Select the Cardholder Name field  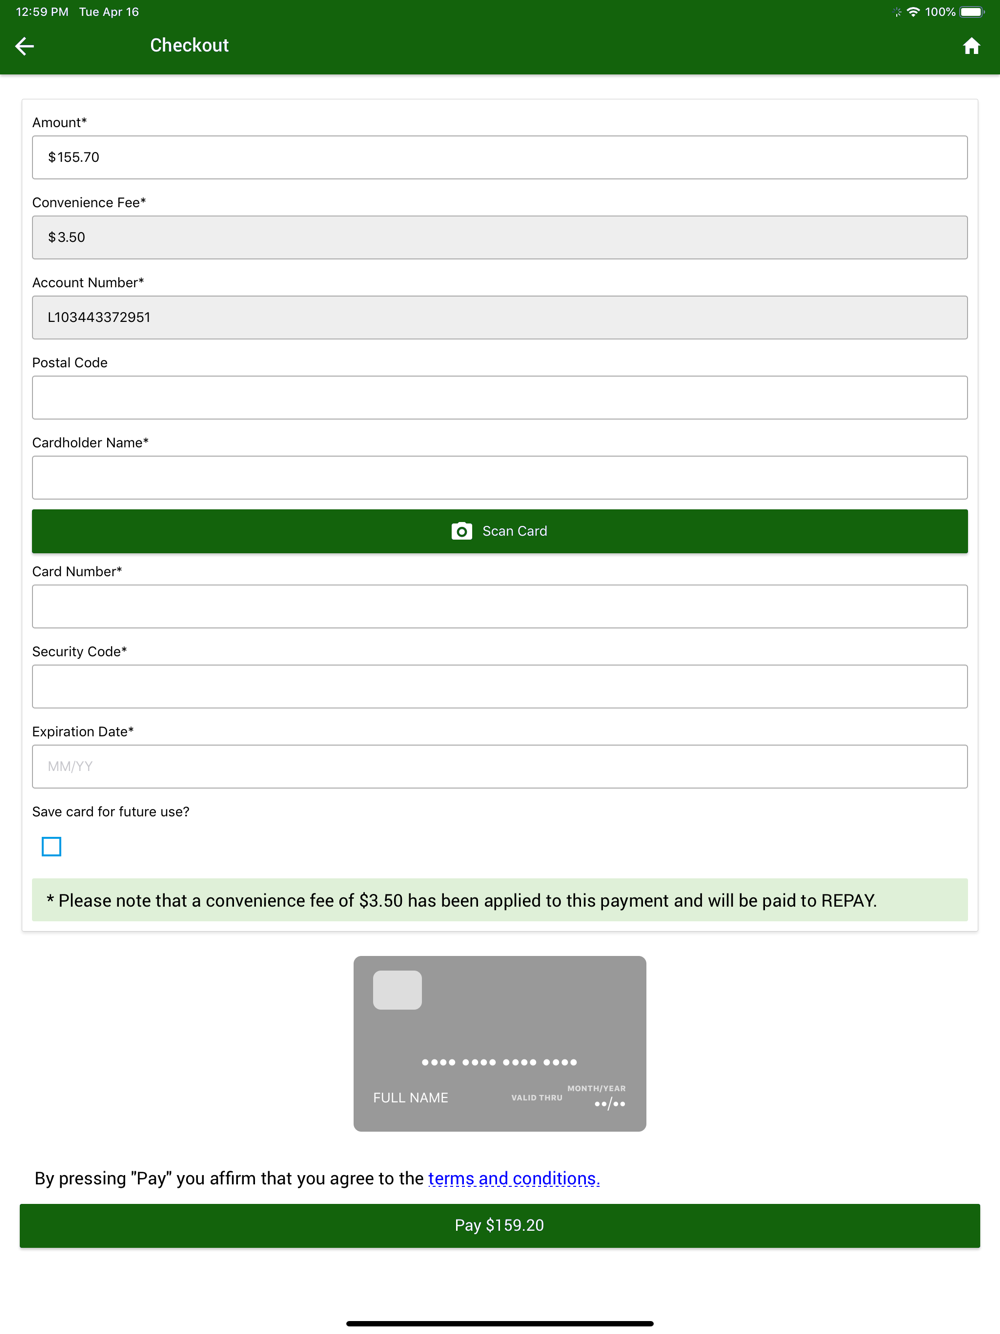pyautogui.click(x=500, y=477)
